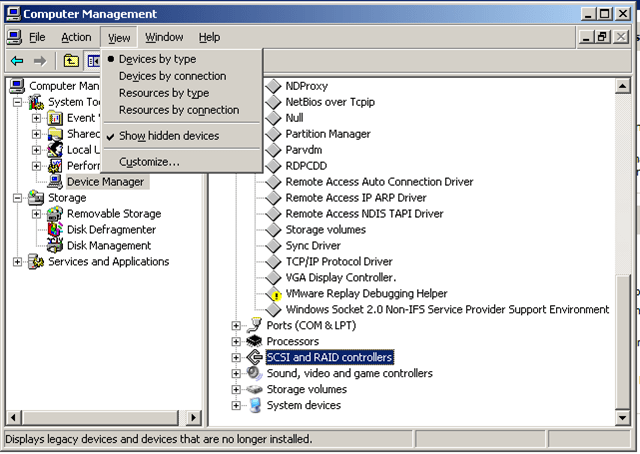The height and width of the screenshot is (454, 640).
Task: Click the Sound, video and game controllers icon
Action: [255, 373]
